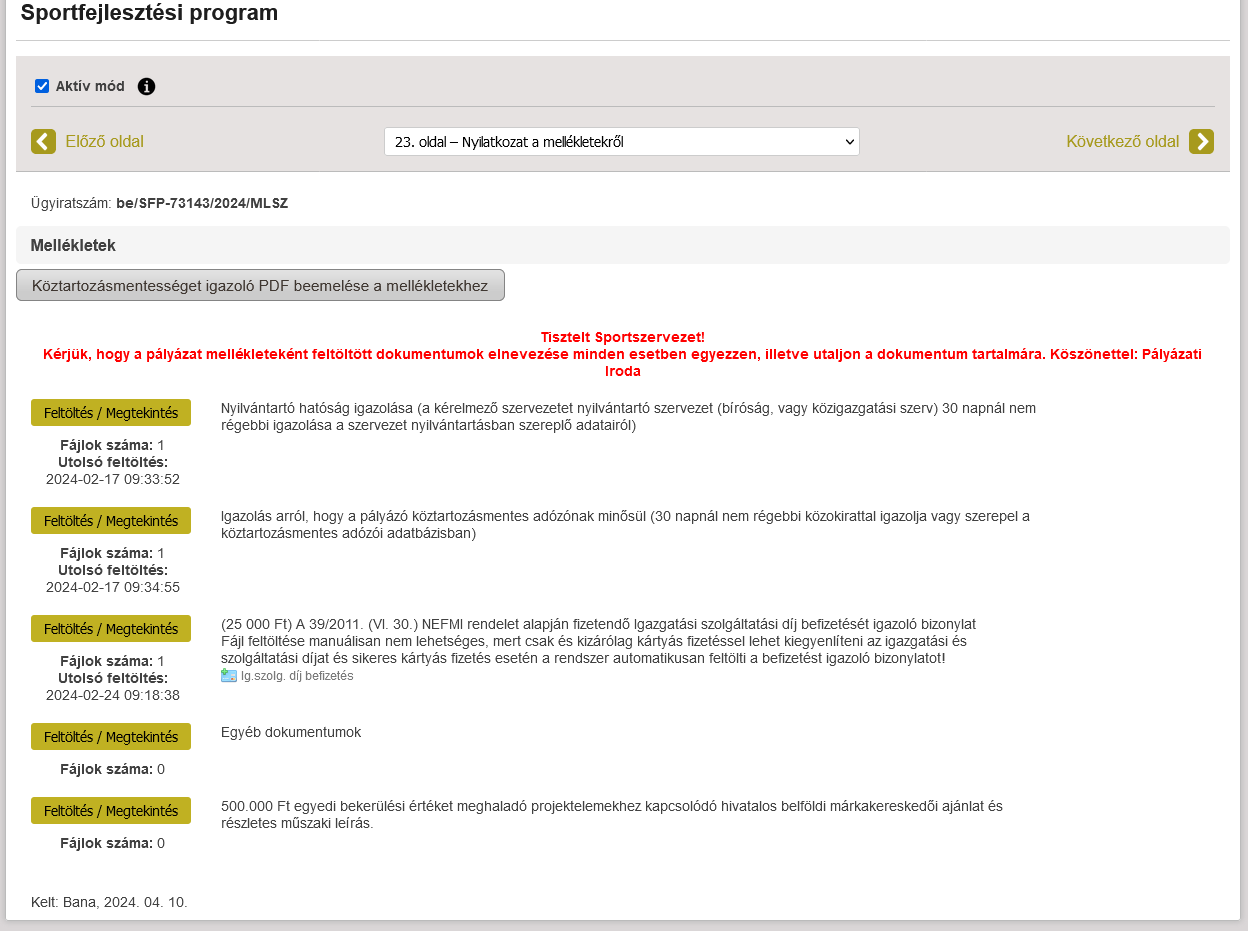The height and width of the screenshot is (931, 1248).
Task: Open Feltöltés / Megtekintés for köztartozásmentes adózó igazolás
Action: point(111,521)
